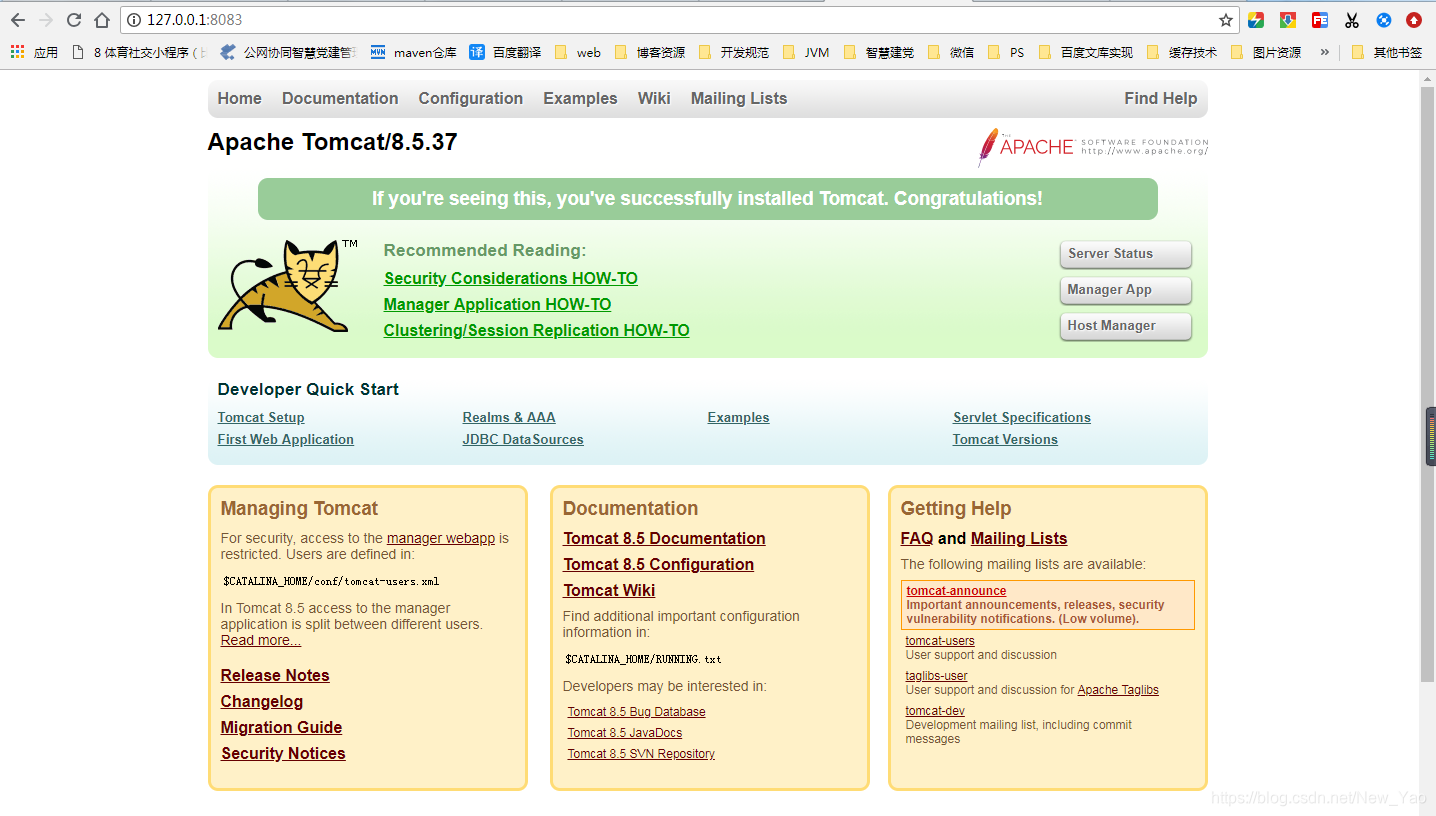Open the Tomcat Versions link

(x=1005, y=439)
